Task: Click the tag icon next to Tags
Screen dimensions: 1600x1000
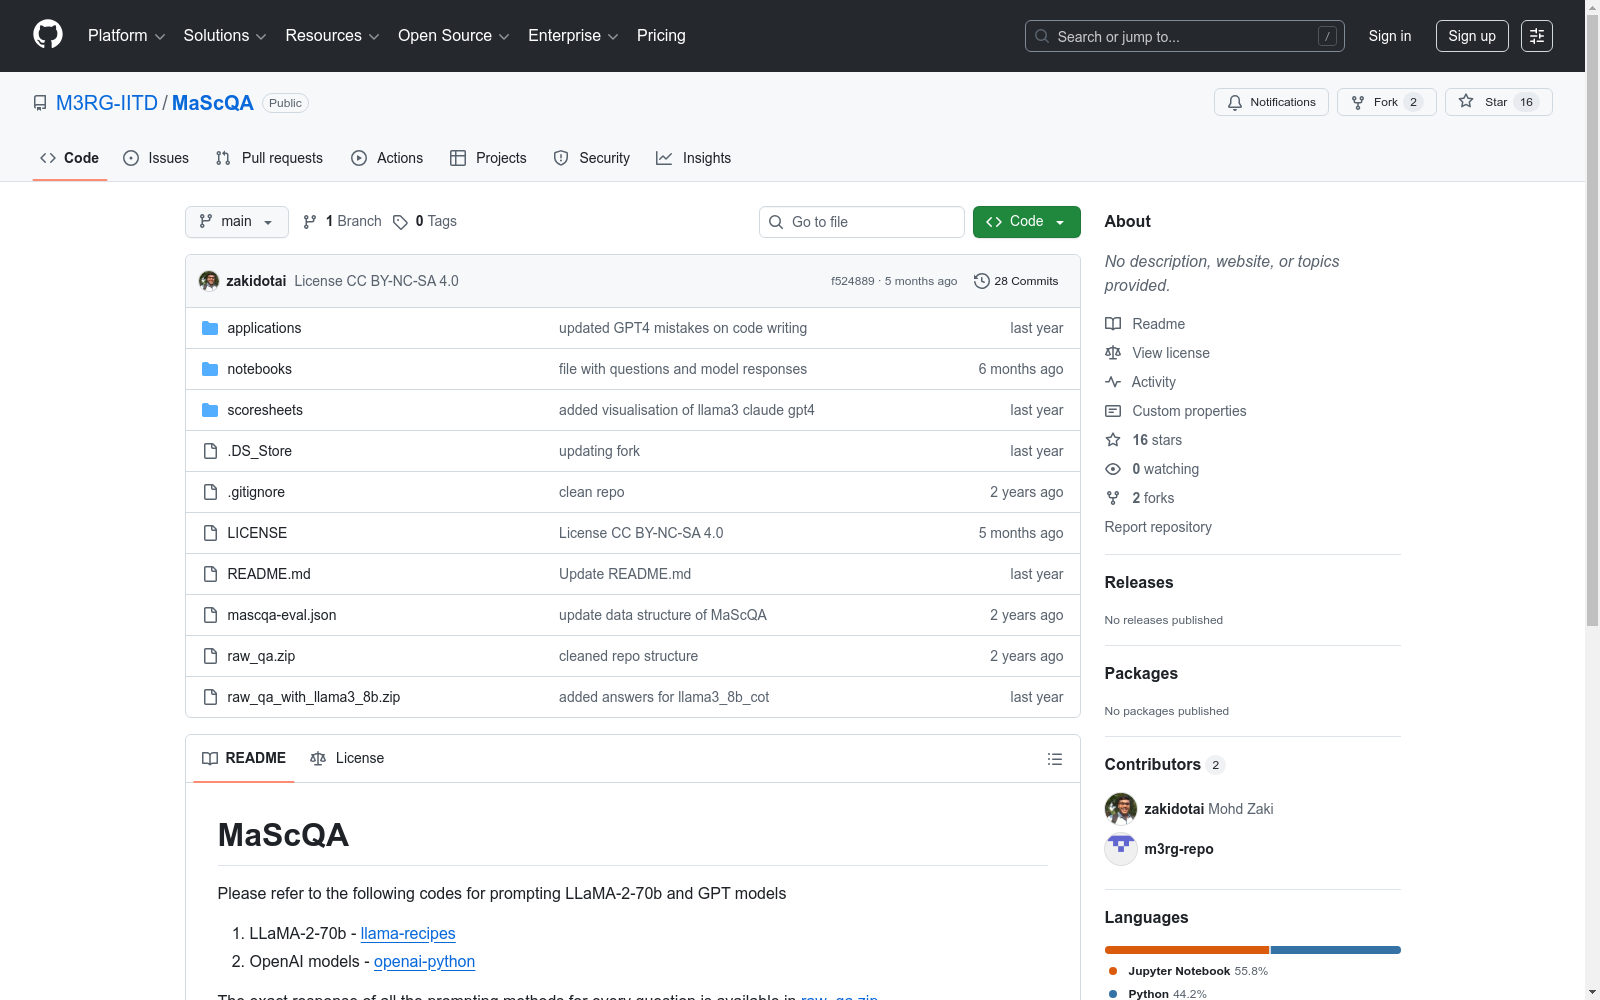Action: (x=400, y=222)
